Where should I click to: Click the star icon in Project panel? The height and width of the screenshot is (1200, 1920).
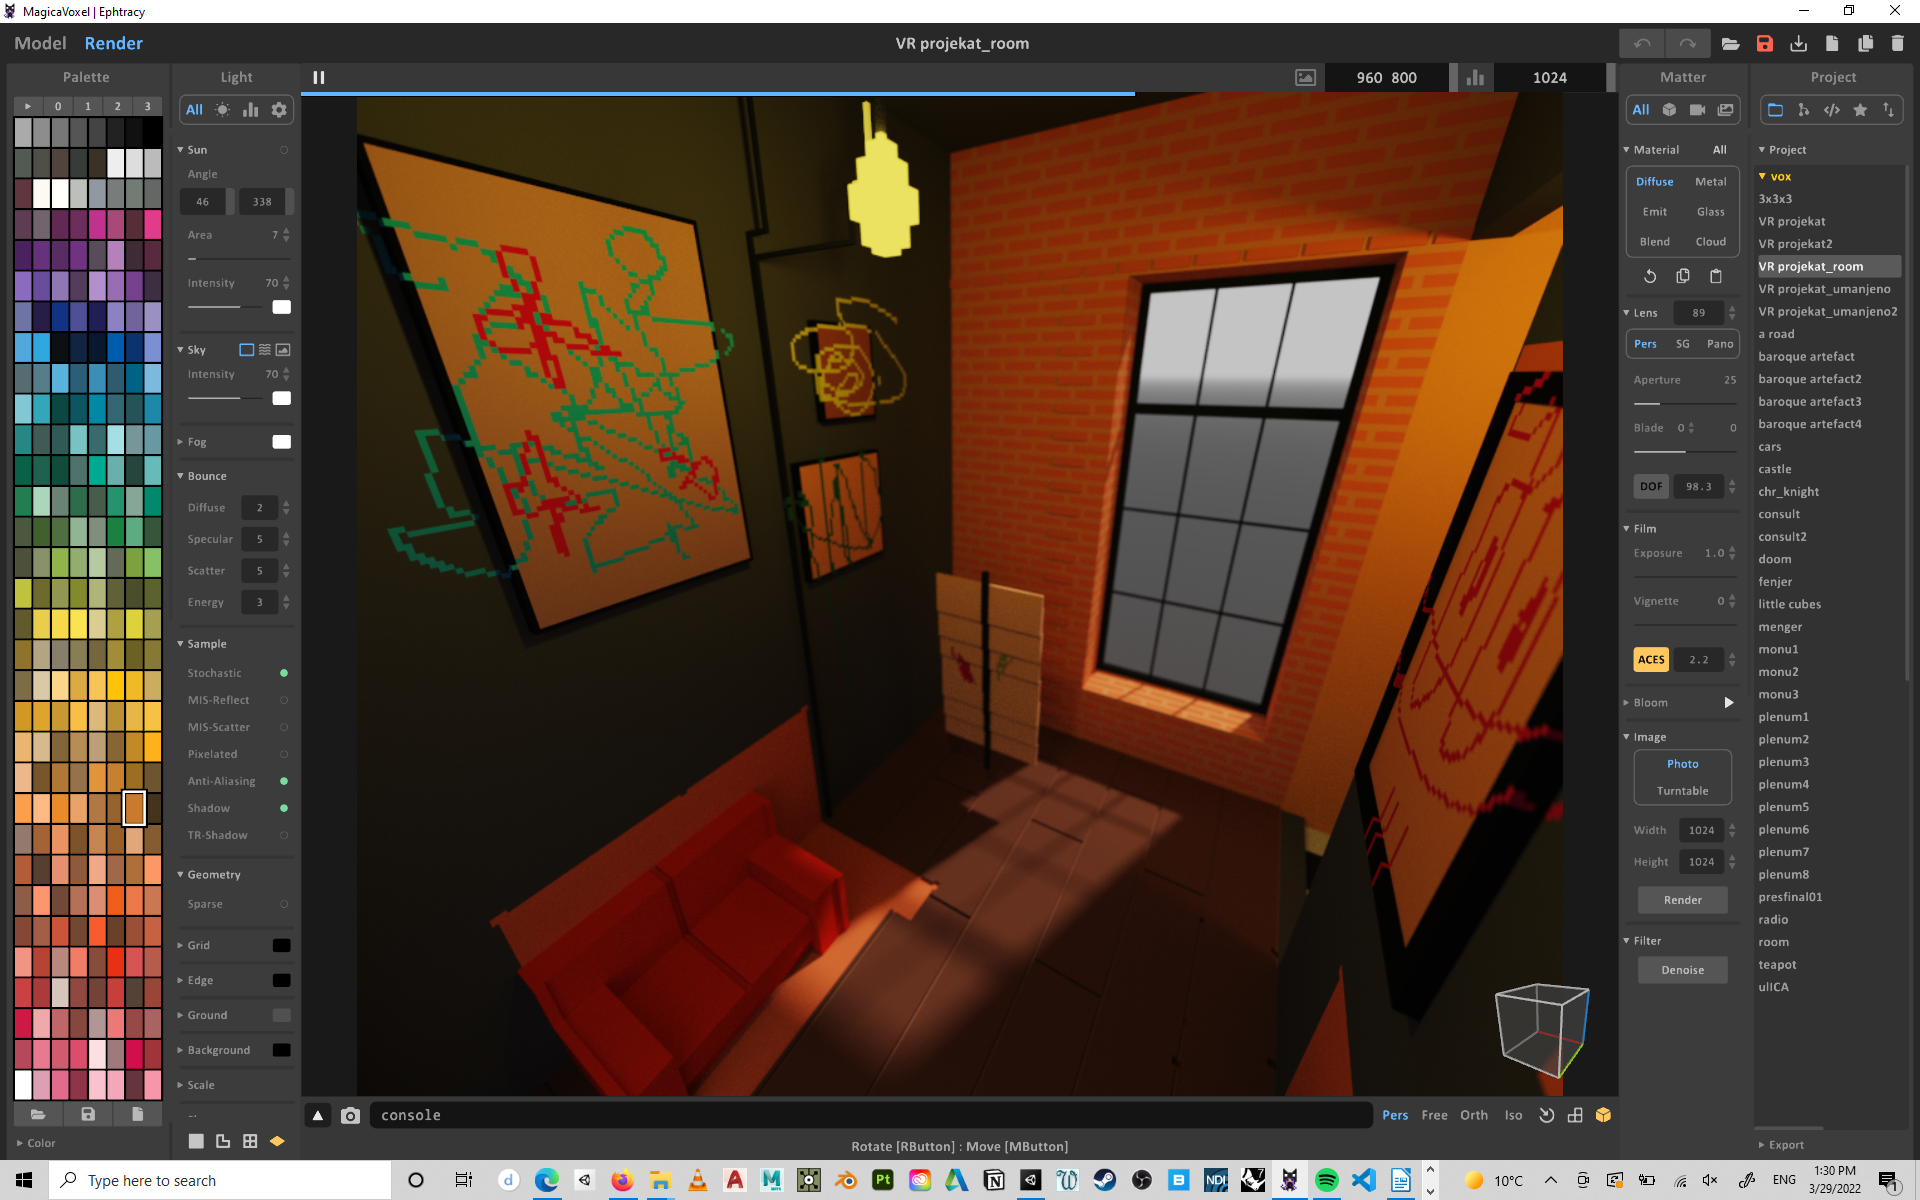(x=1860, y=110)
